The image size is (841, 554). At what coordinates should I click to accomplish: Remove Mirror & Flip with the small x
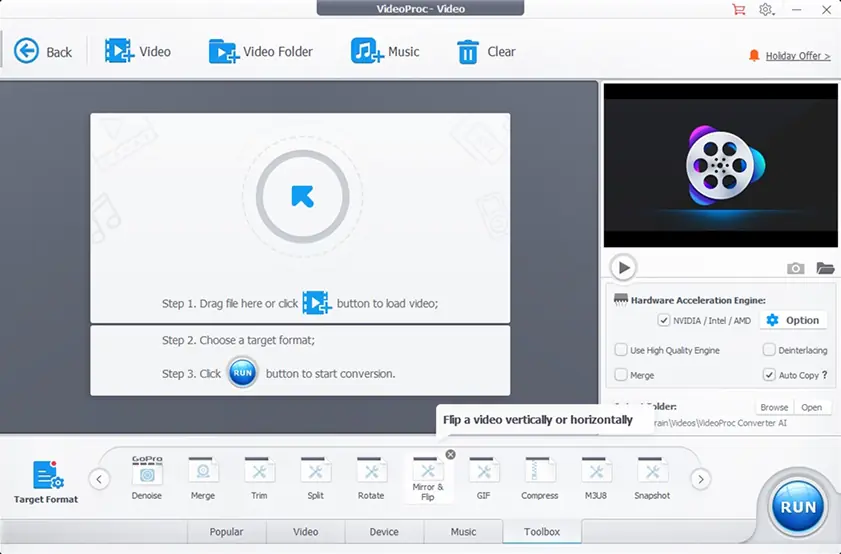[451, 454]
